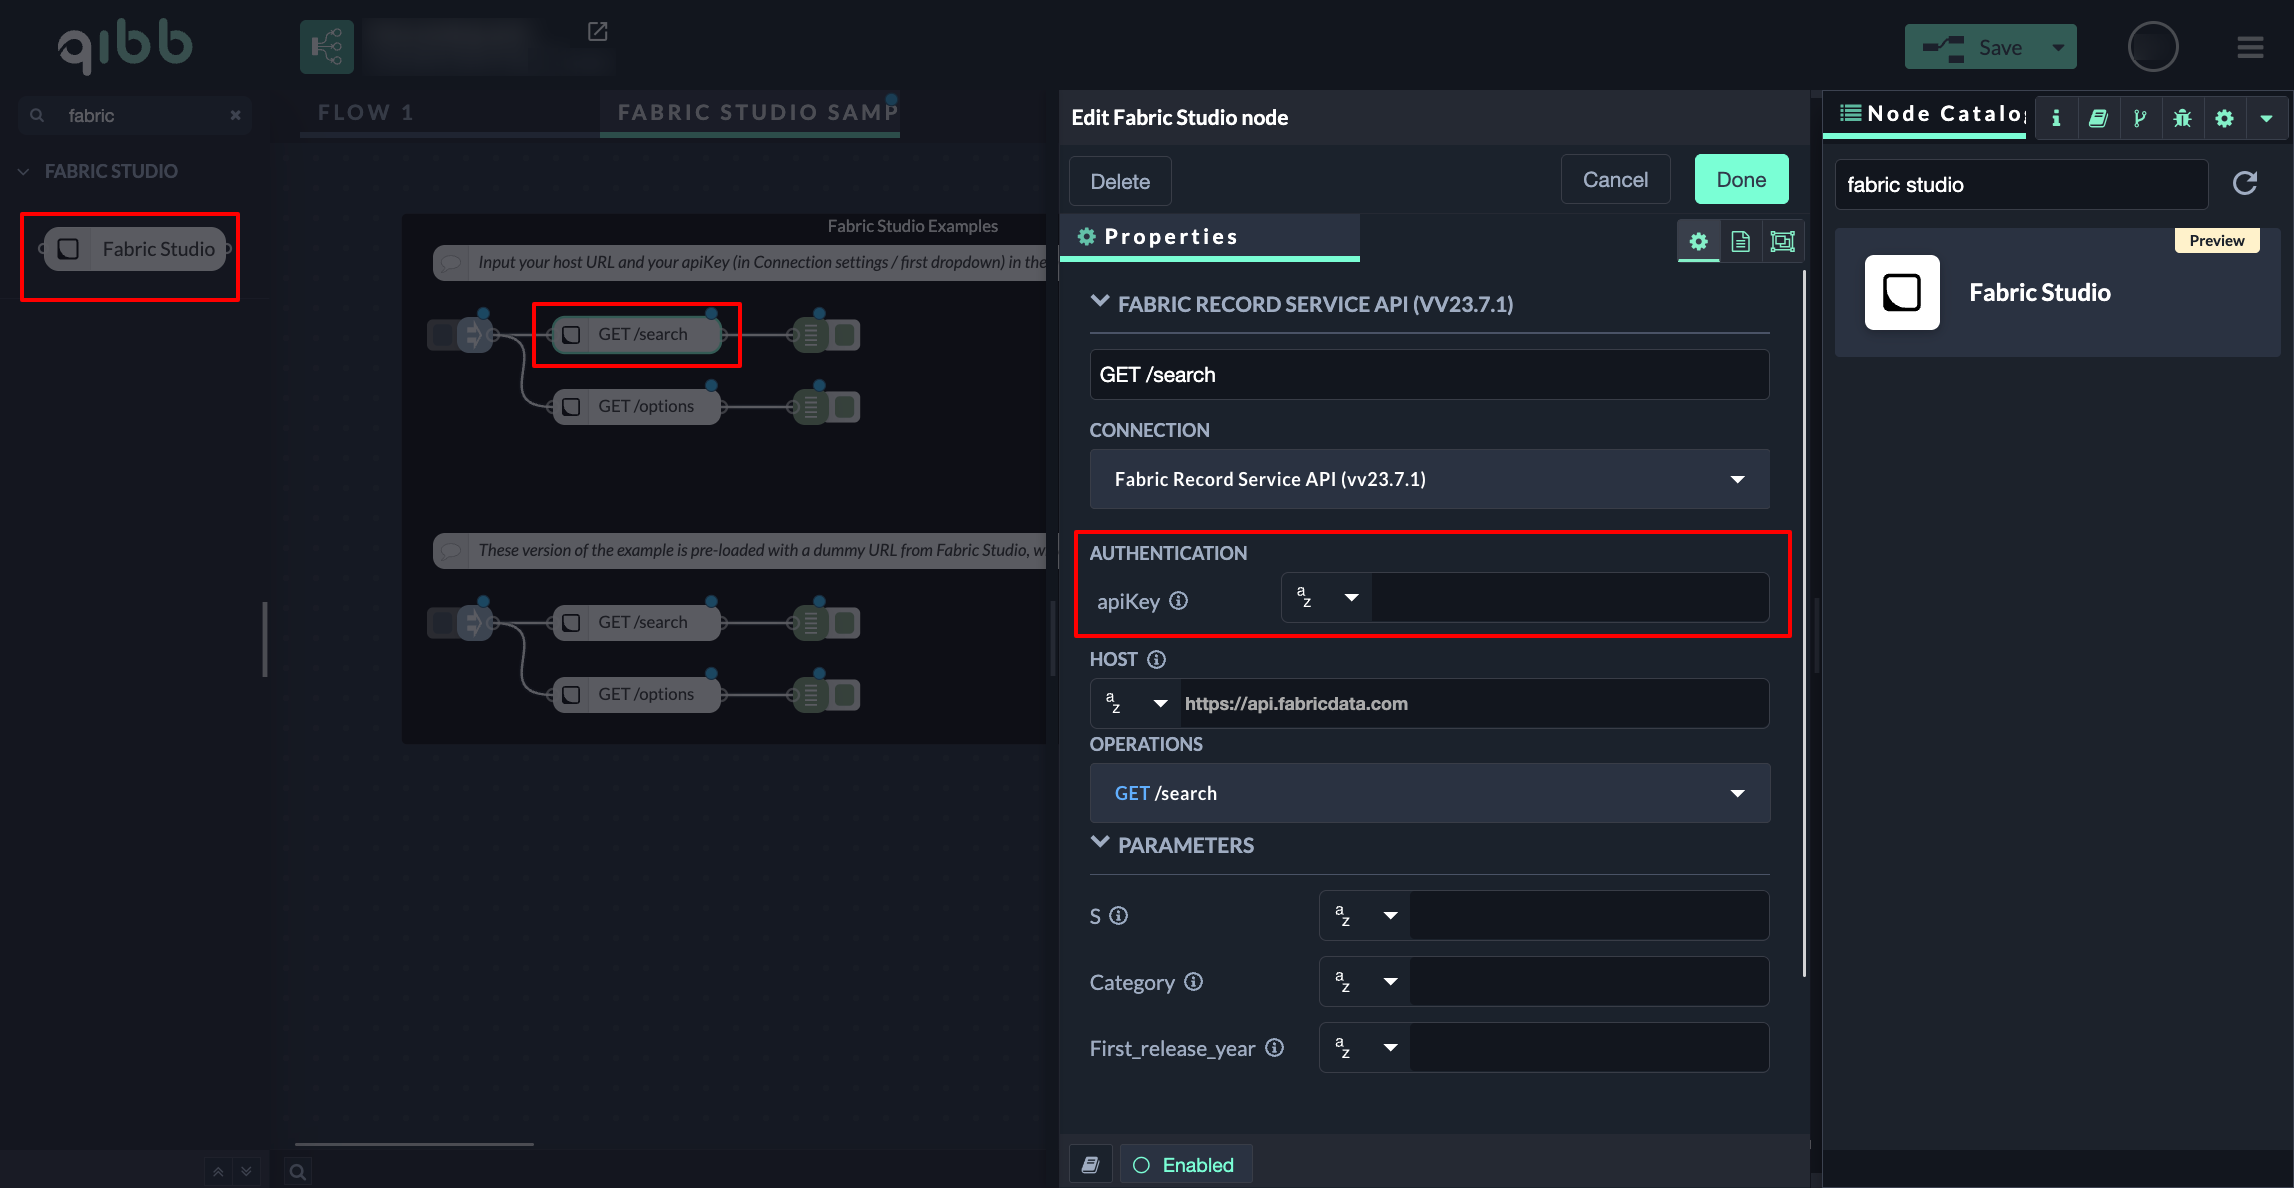Open the node description document icon
This screenshot has width=2294, height=1188.
tap(1740, 241)
